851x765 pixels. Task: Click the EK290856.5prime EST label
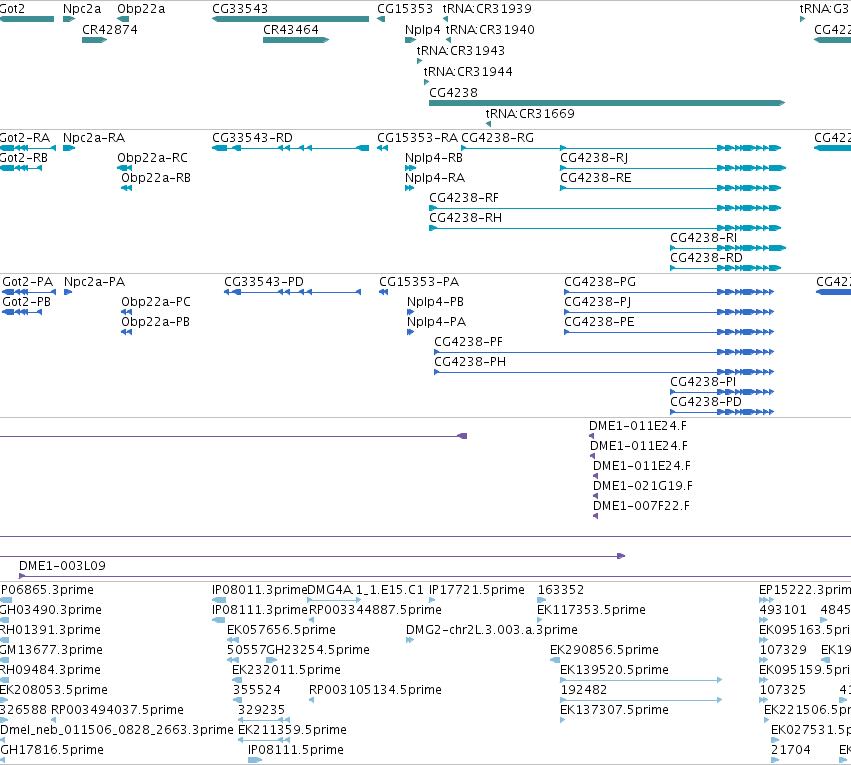coord(605,651)
